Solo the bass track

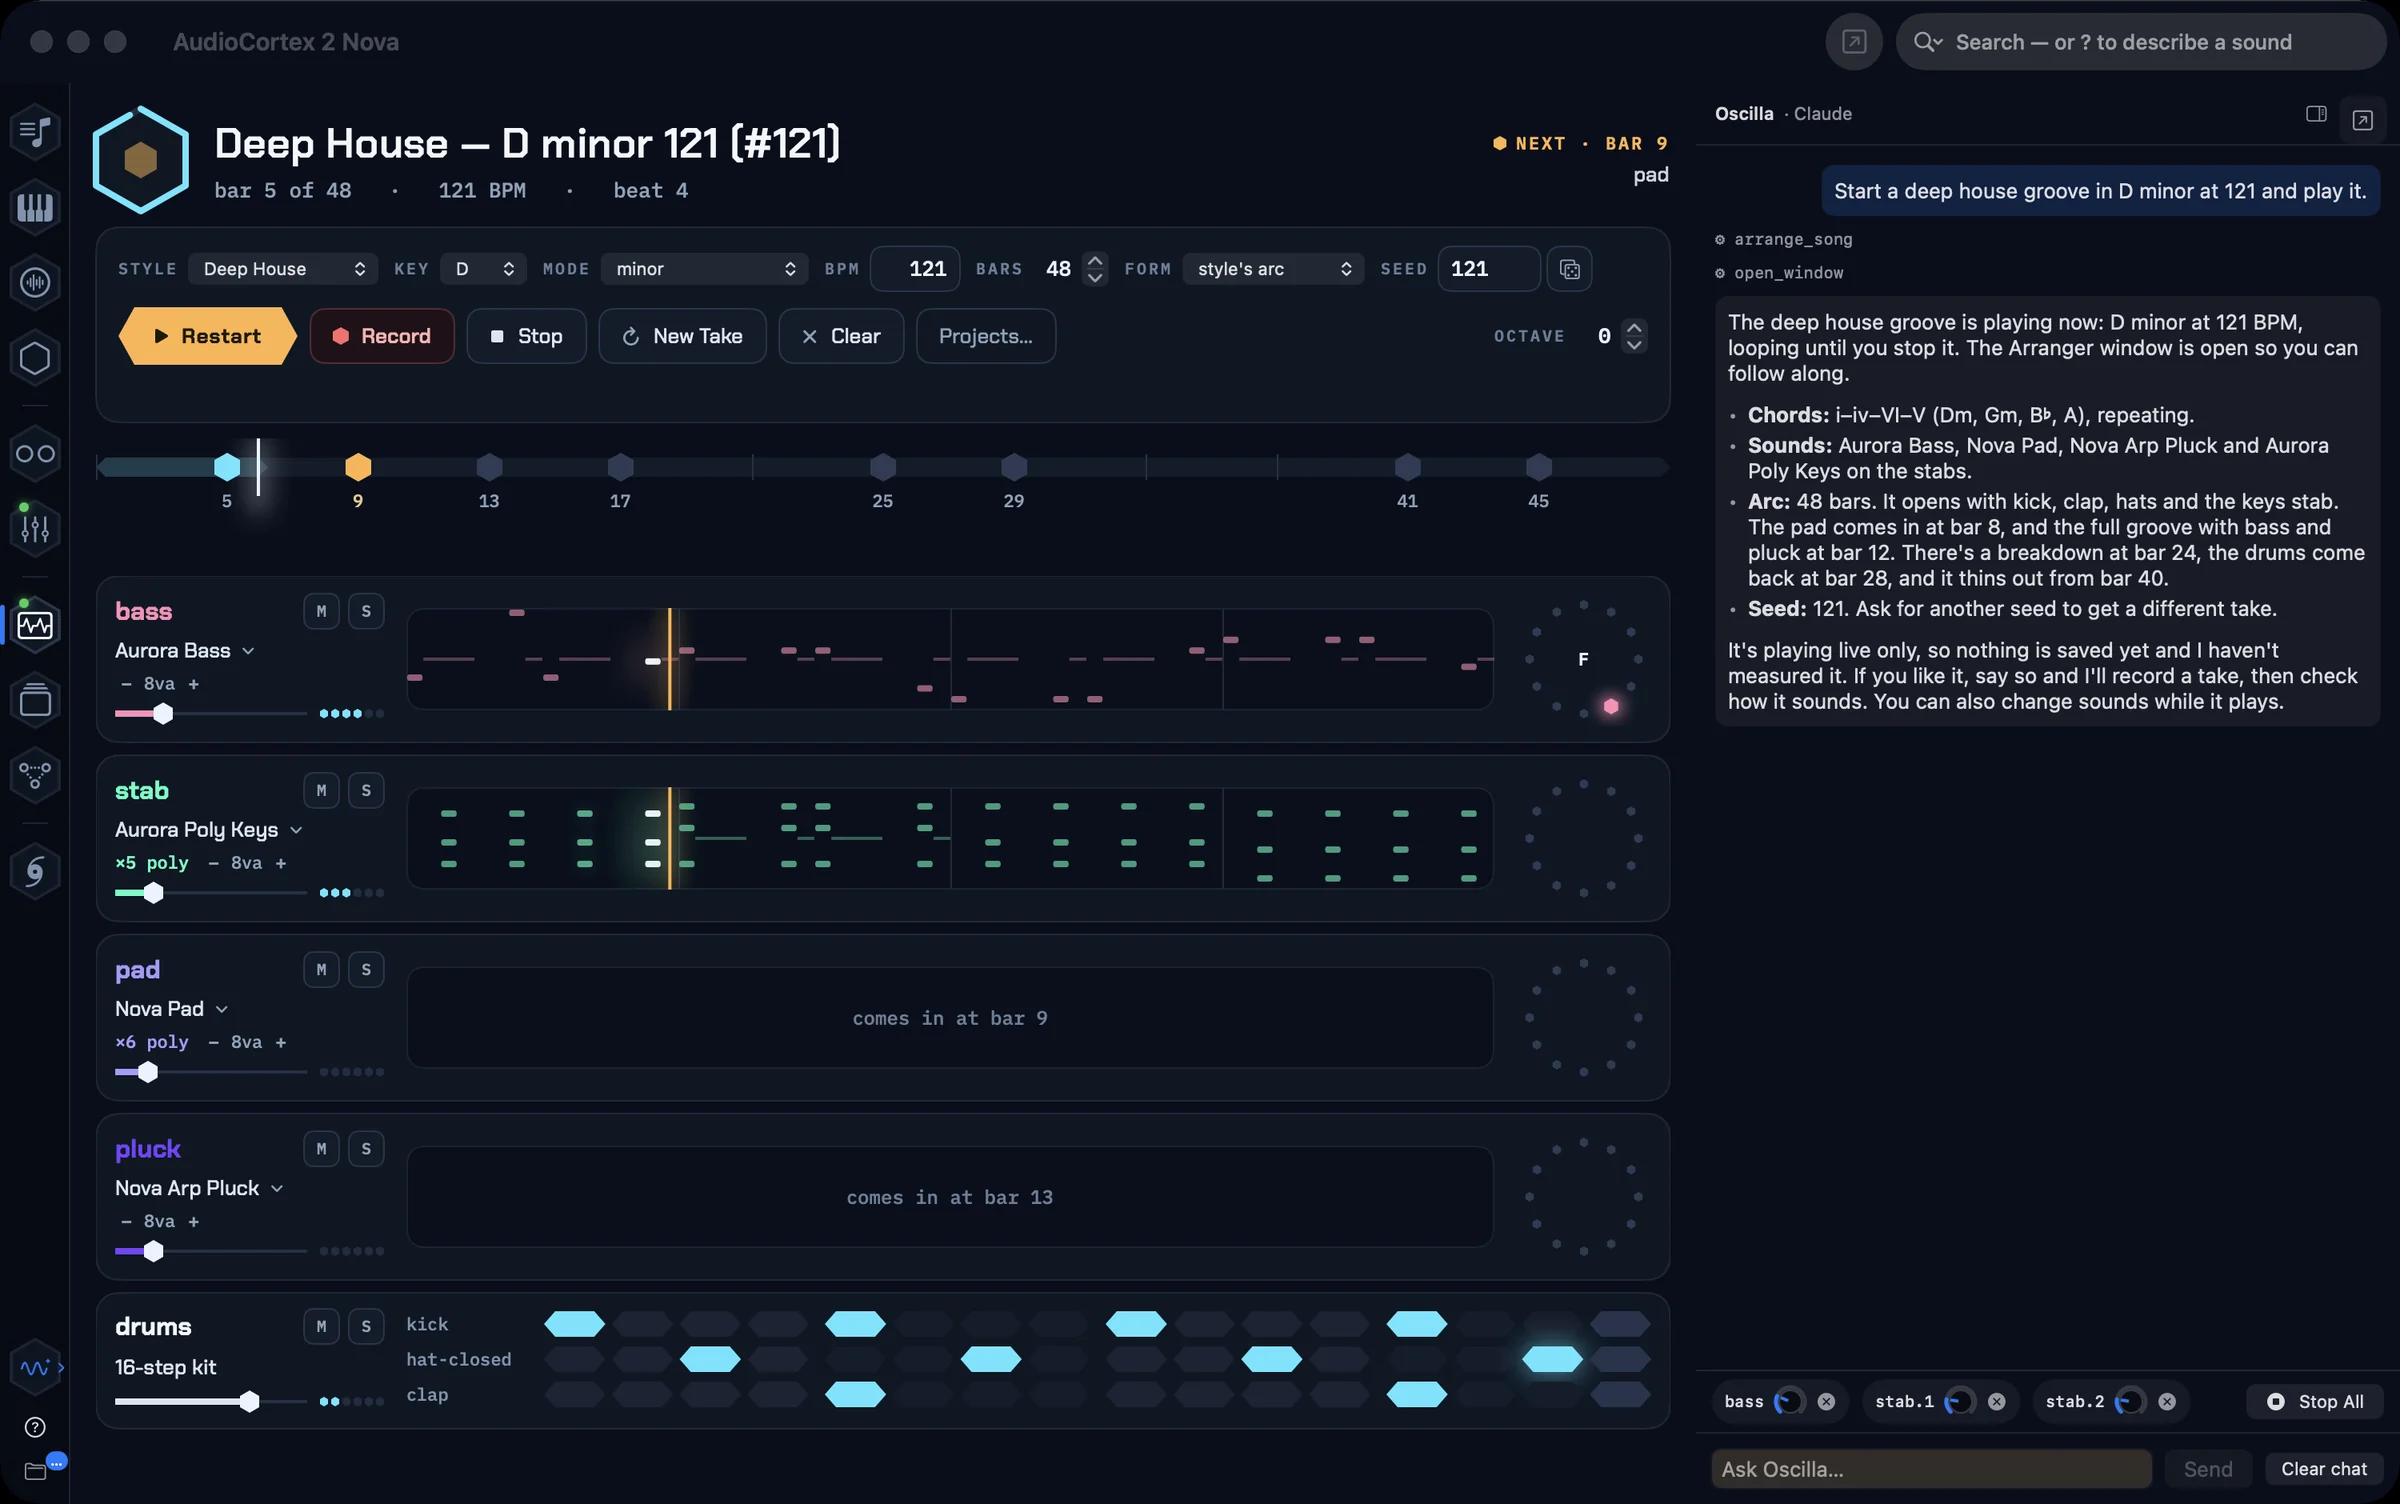tap(366, 611)
